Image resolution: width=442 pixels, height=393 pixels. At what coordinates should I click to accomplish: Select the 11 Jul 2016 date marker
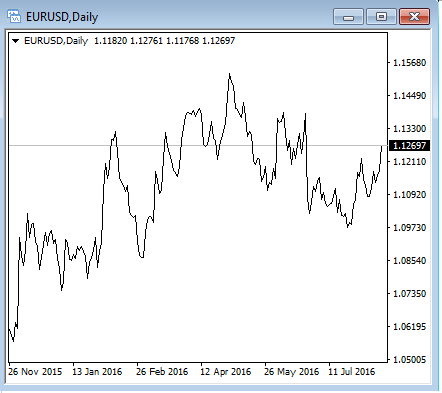click(x=352, y=372)
